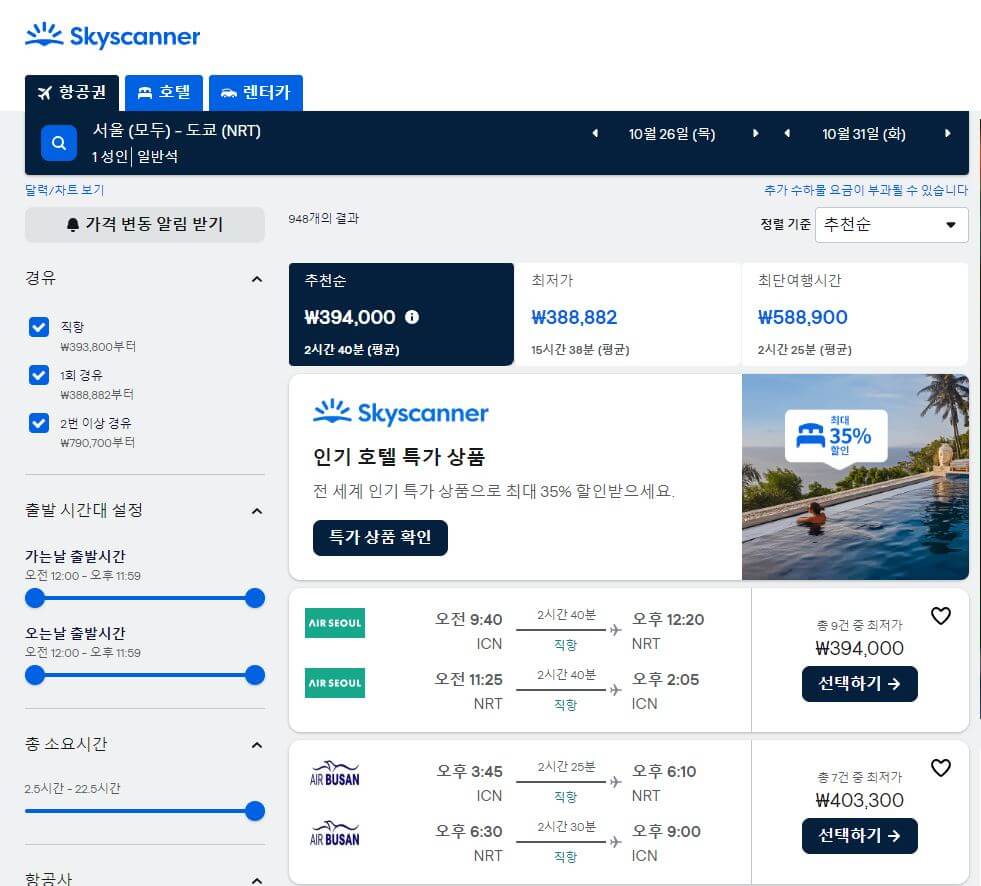Click 선택하기 on the Air Seoul flight
The image size is (981, 886).
(859, 684)
